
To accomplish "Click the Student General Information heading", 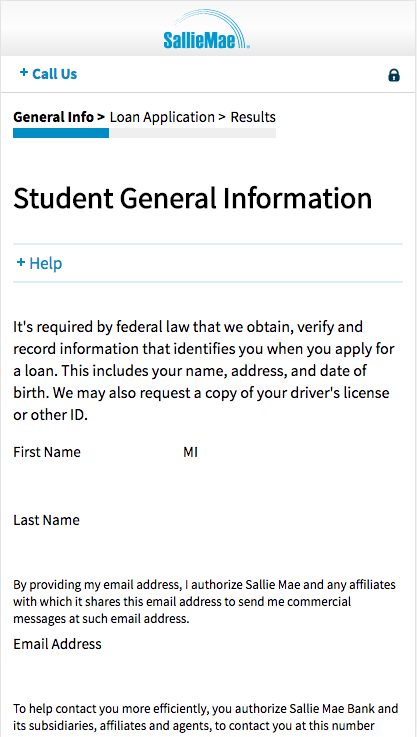I will click(193, 198).
